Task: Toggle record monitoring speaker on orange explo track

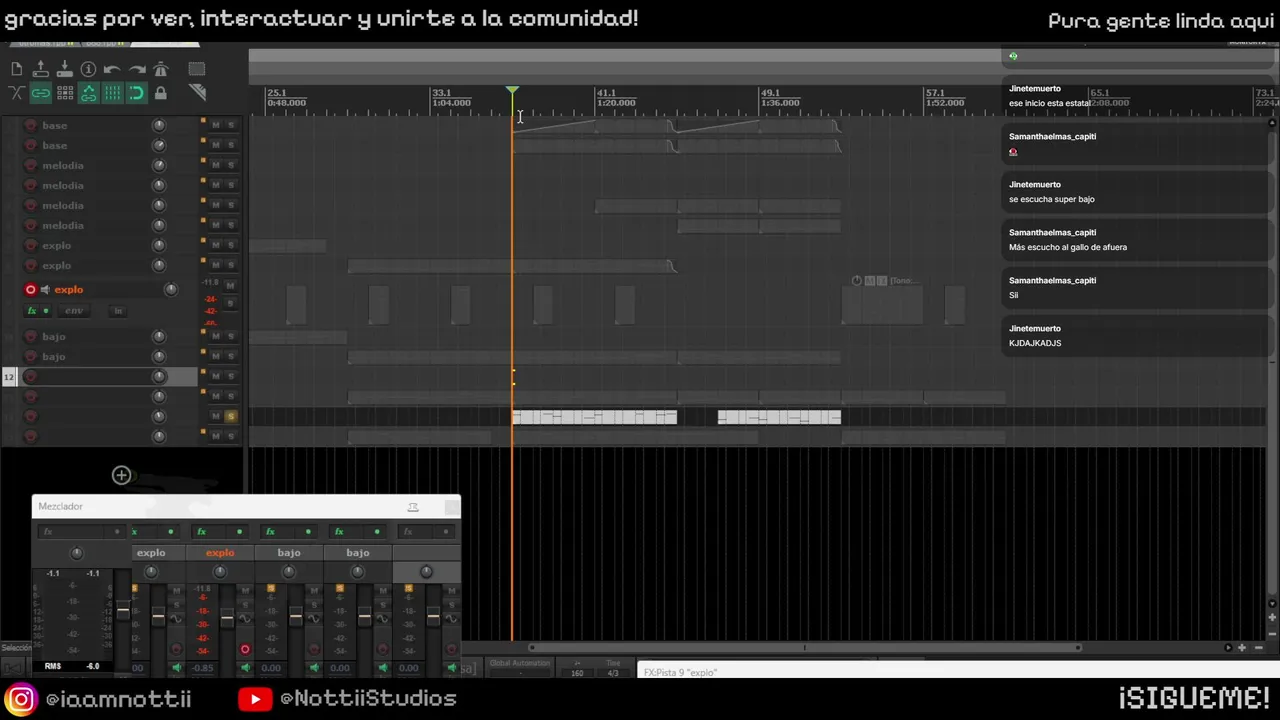Action: pos(45,290)
